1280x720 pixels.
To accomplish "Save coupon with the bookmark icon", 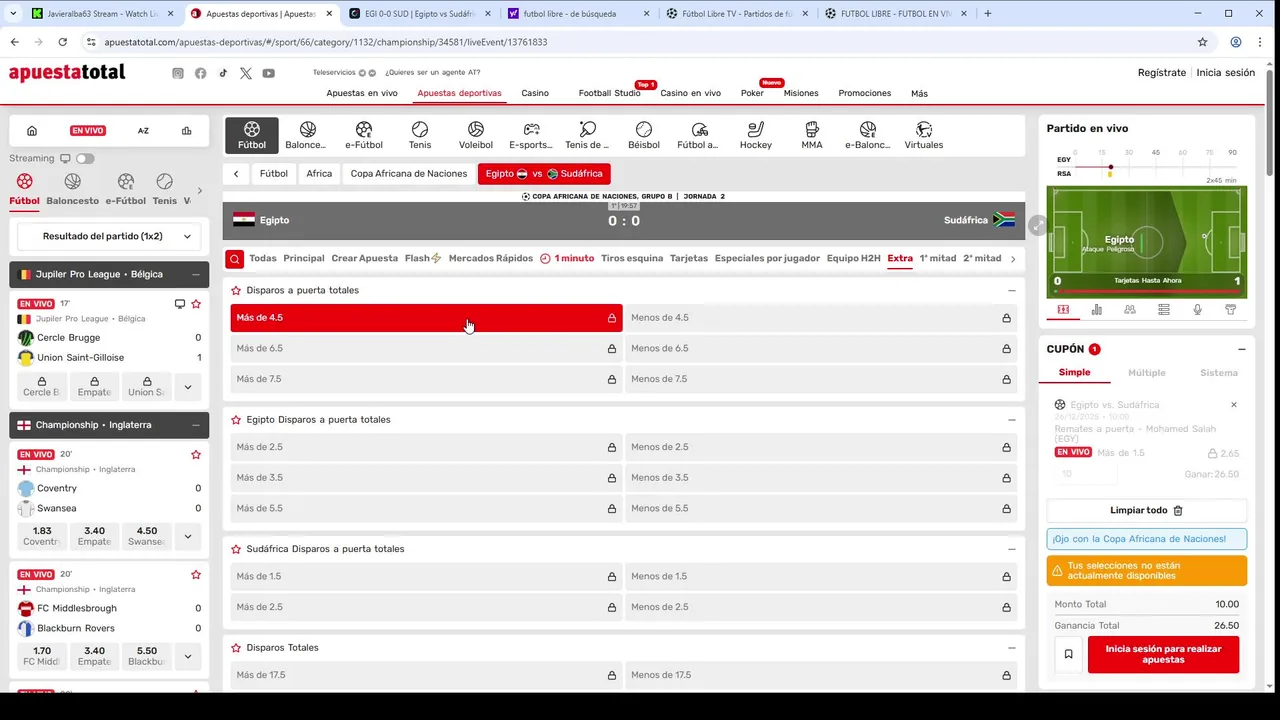I will click(1068, 654).
